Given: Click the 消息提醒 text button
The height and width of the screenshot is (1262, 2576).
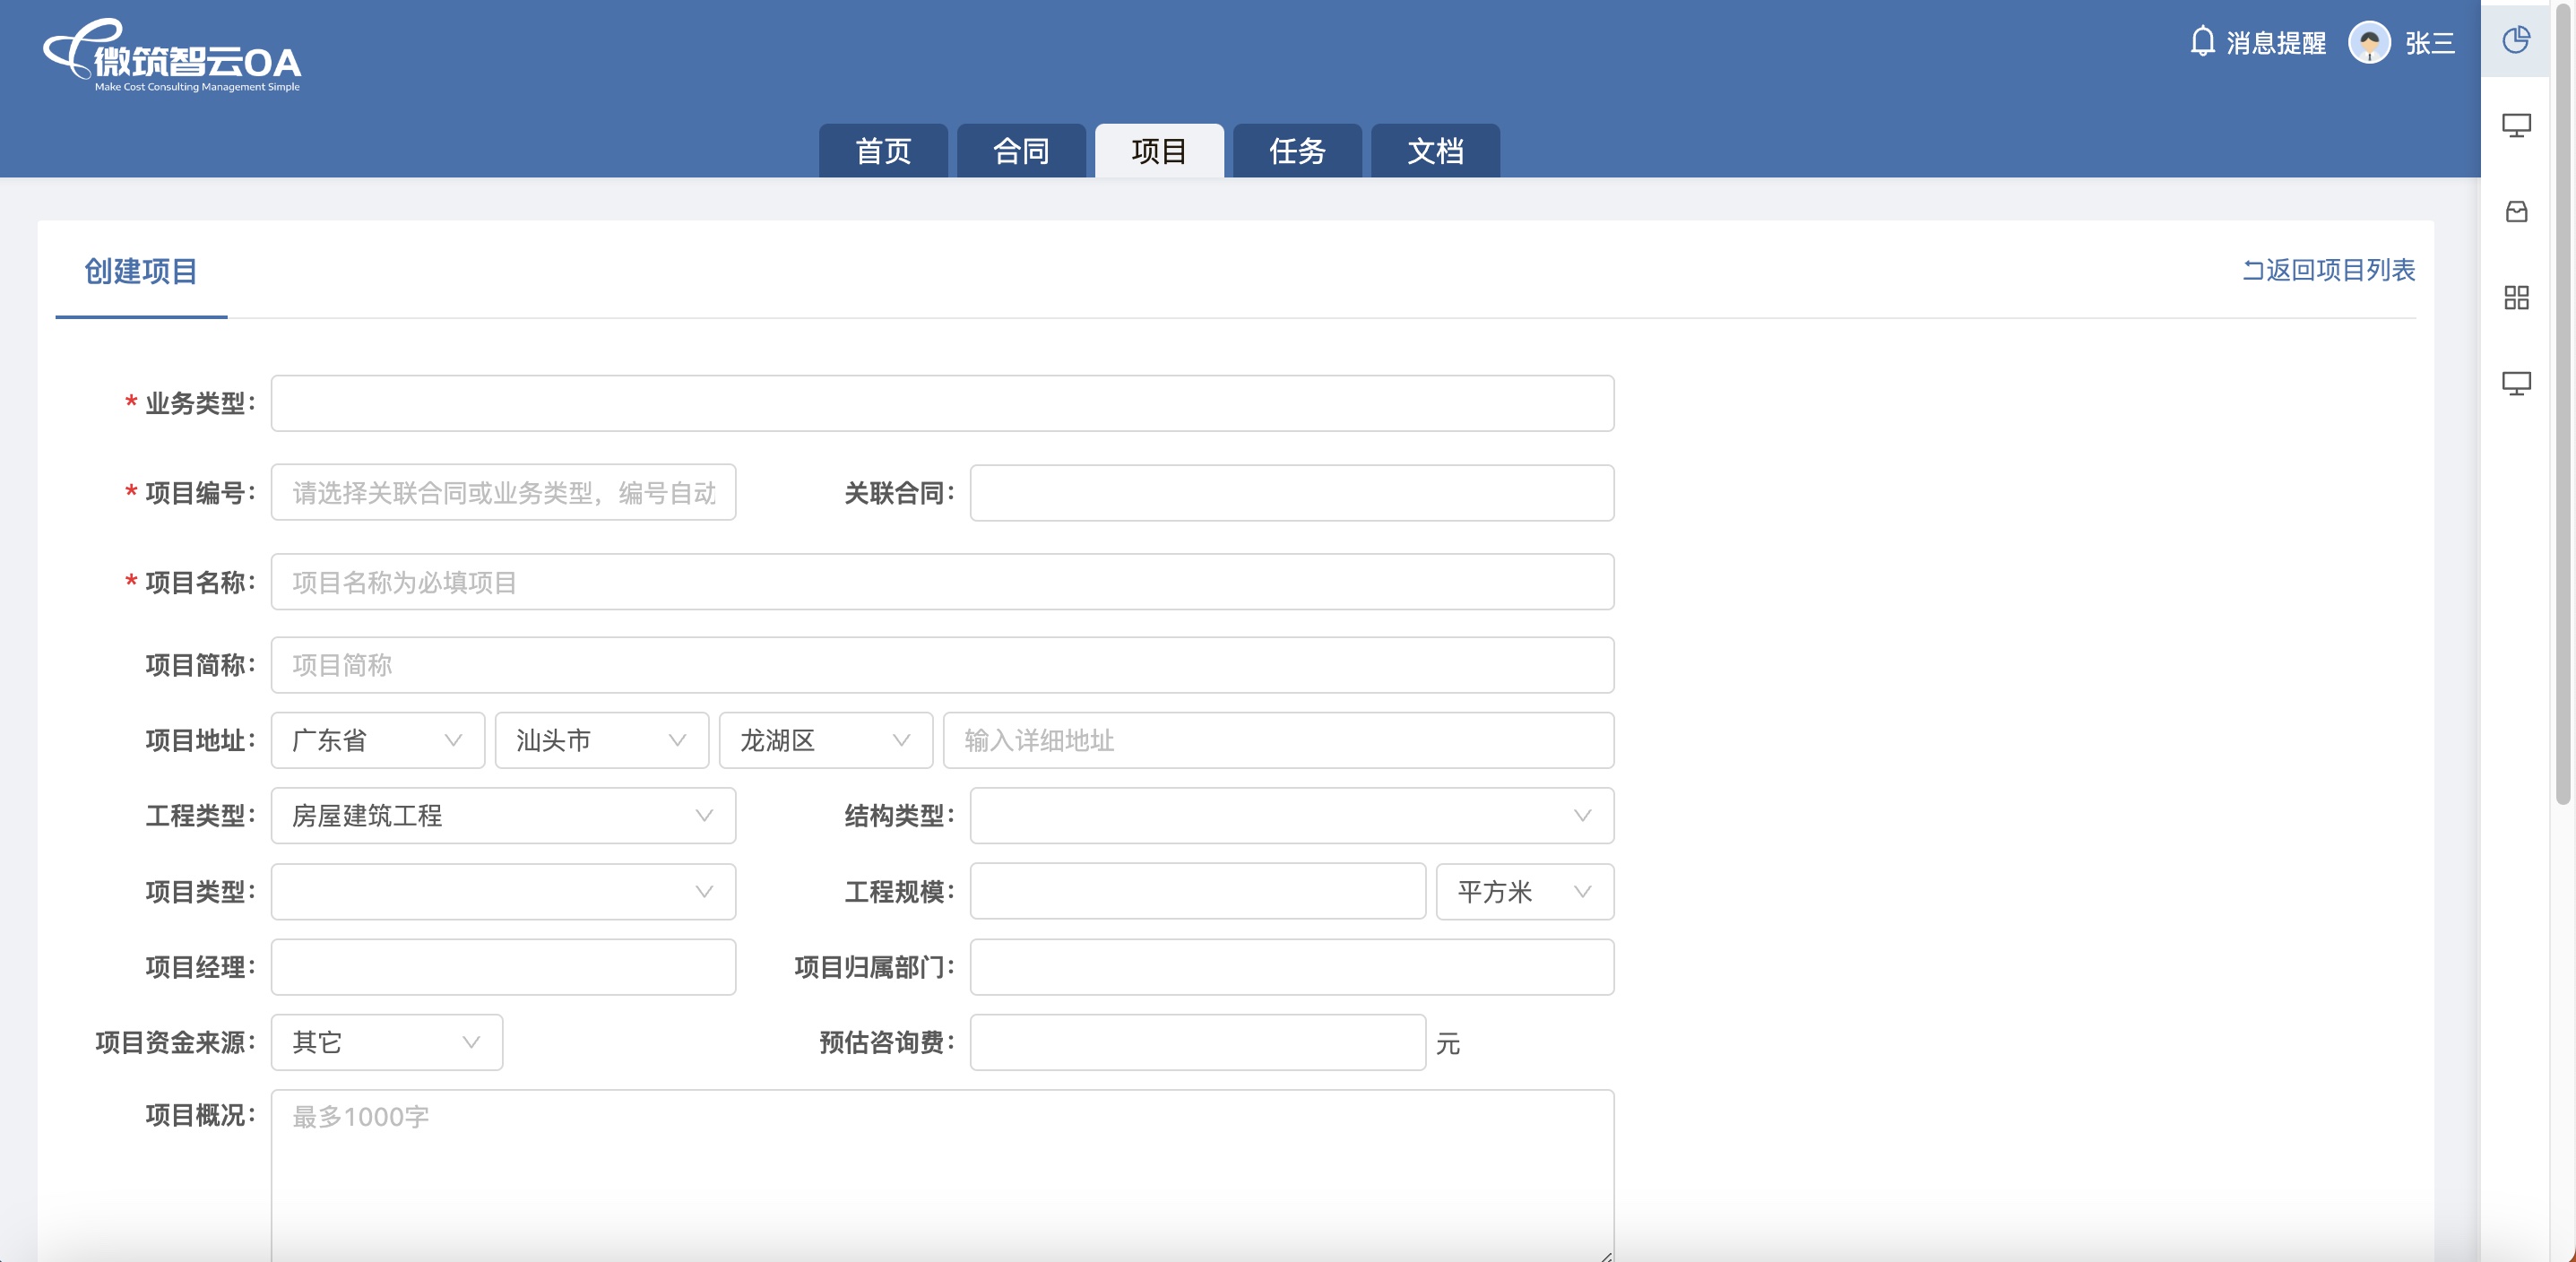Looking at the screenshot, I should (2275, 43).
